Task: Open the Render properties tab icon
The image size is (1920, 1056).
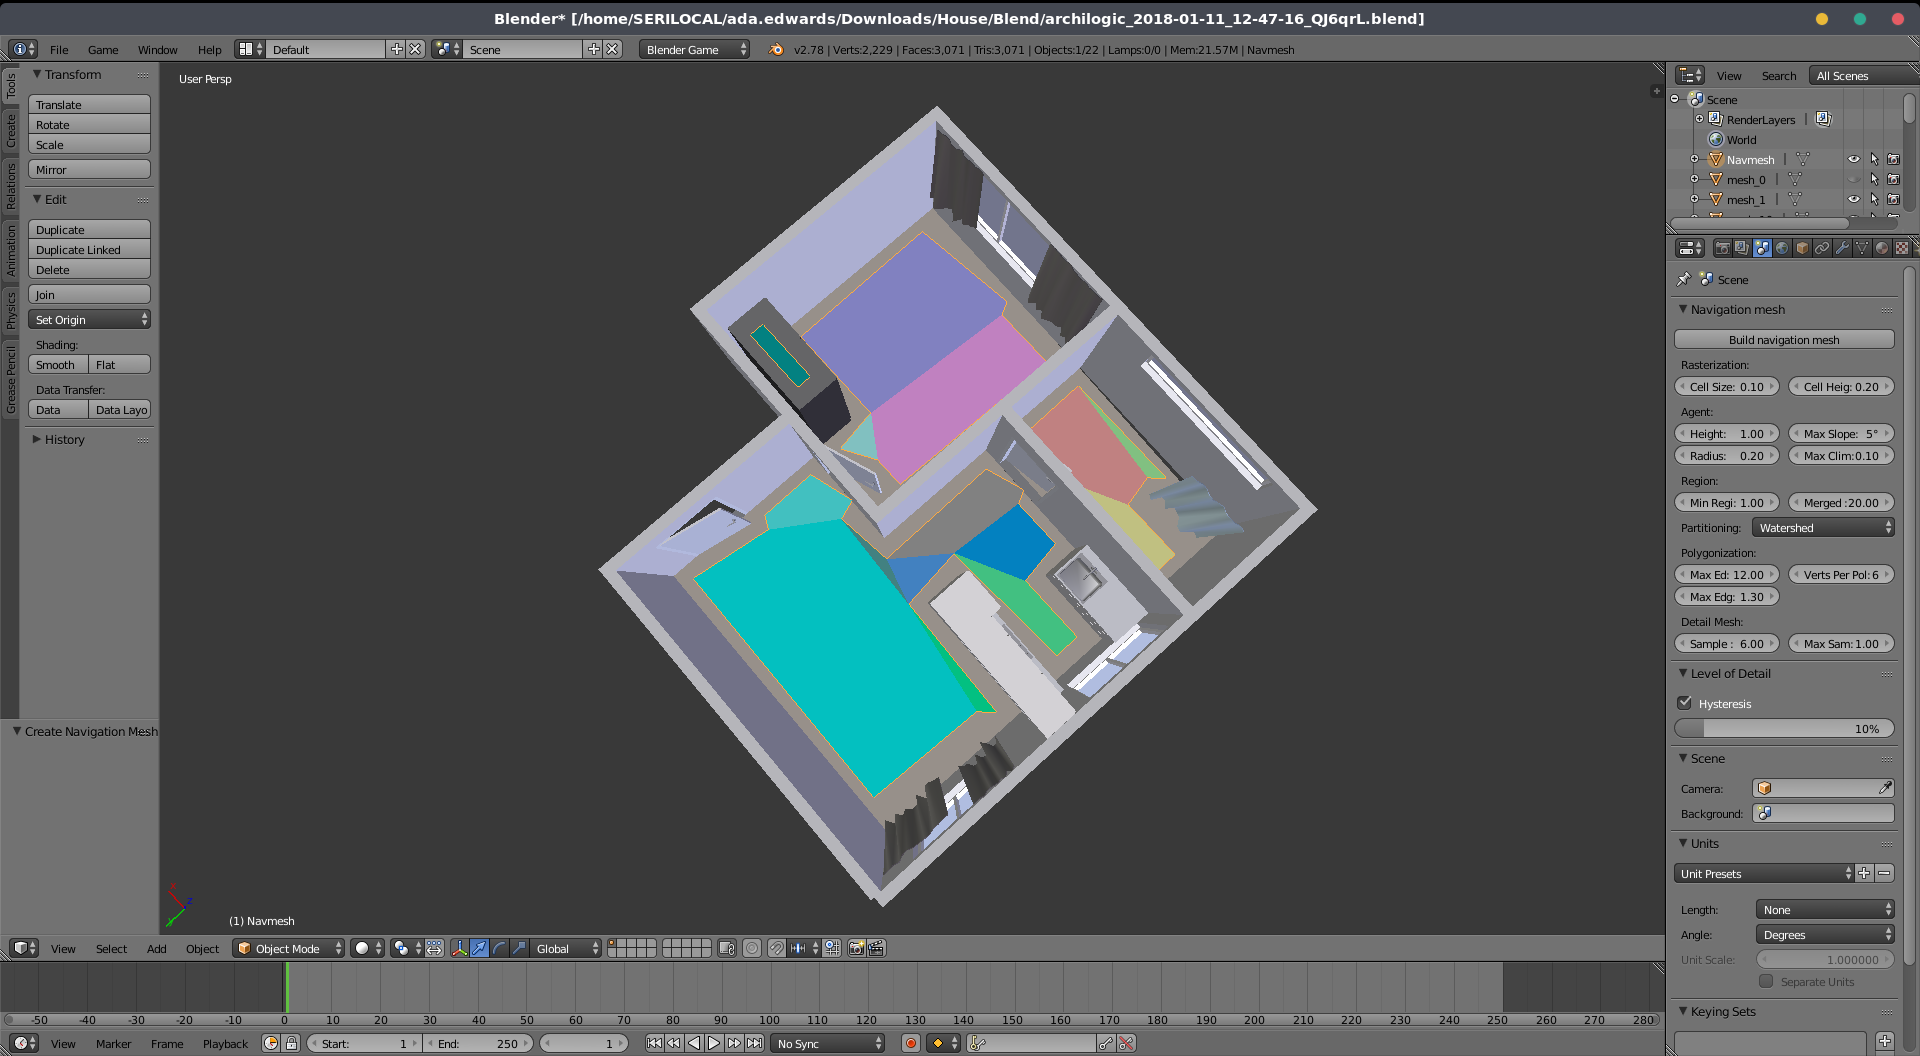Action: click(x=1722, y=248)
